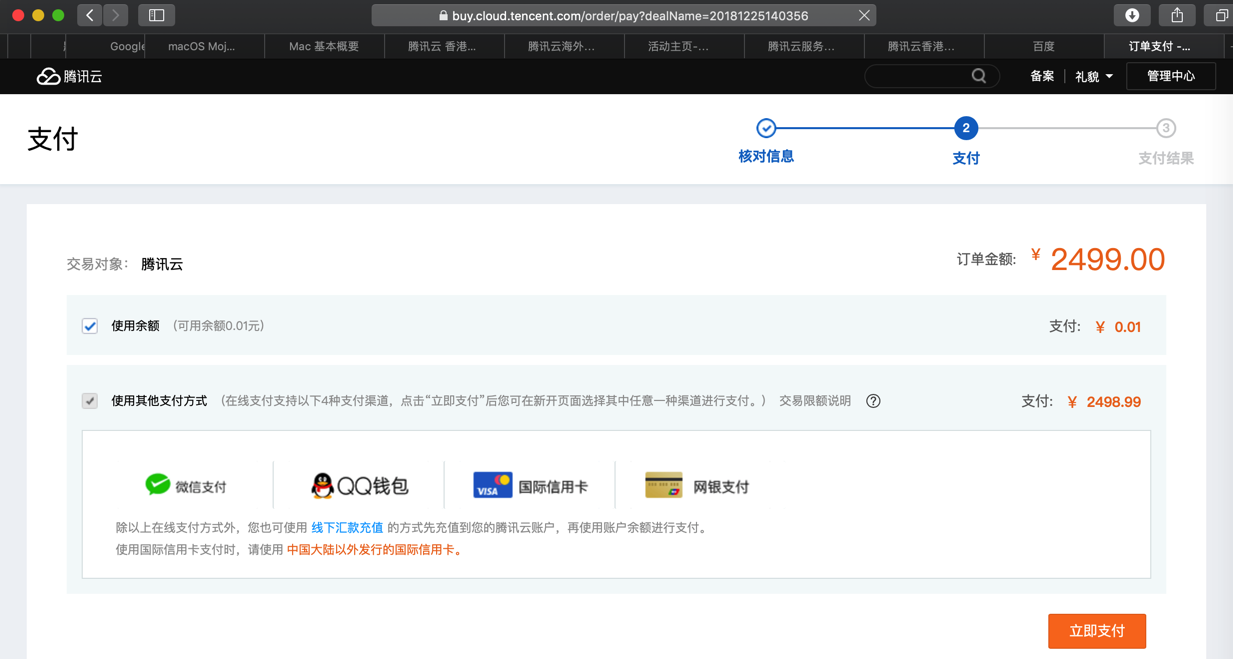The image size is (1233, 659).
Task: Choose the Visa international credit card icon
Action: [492, 485]
